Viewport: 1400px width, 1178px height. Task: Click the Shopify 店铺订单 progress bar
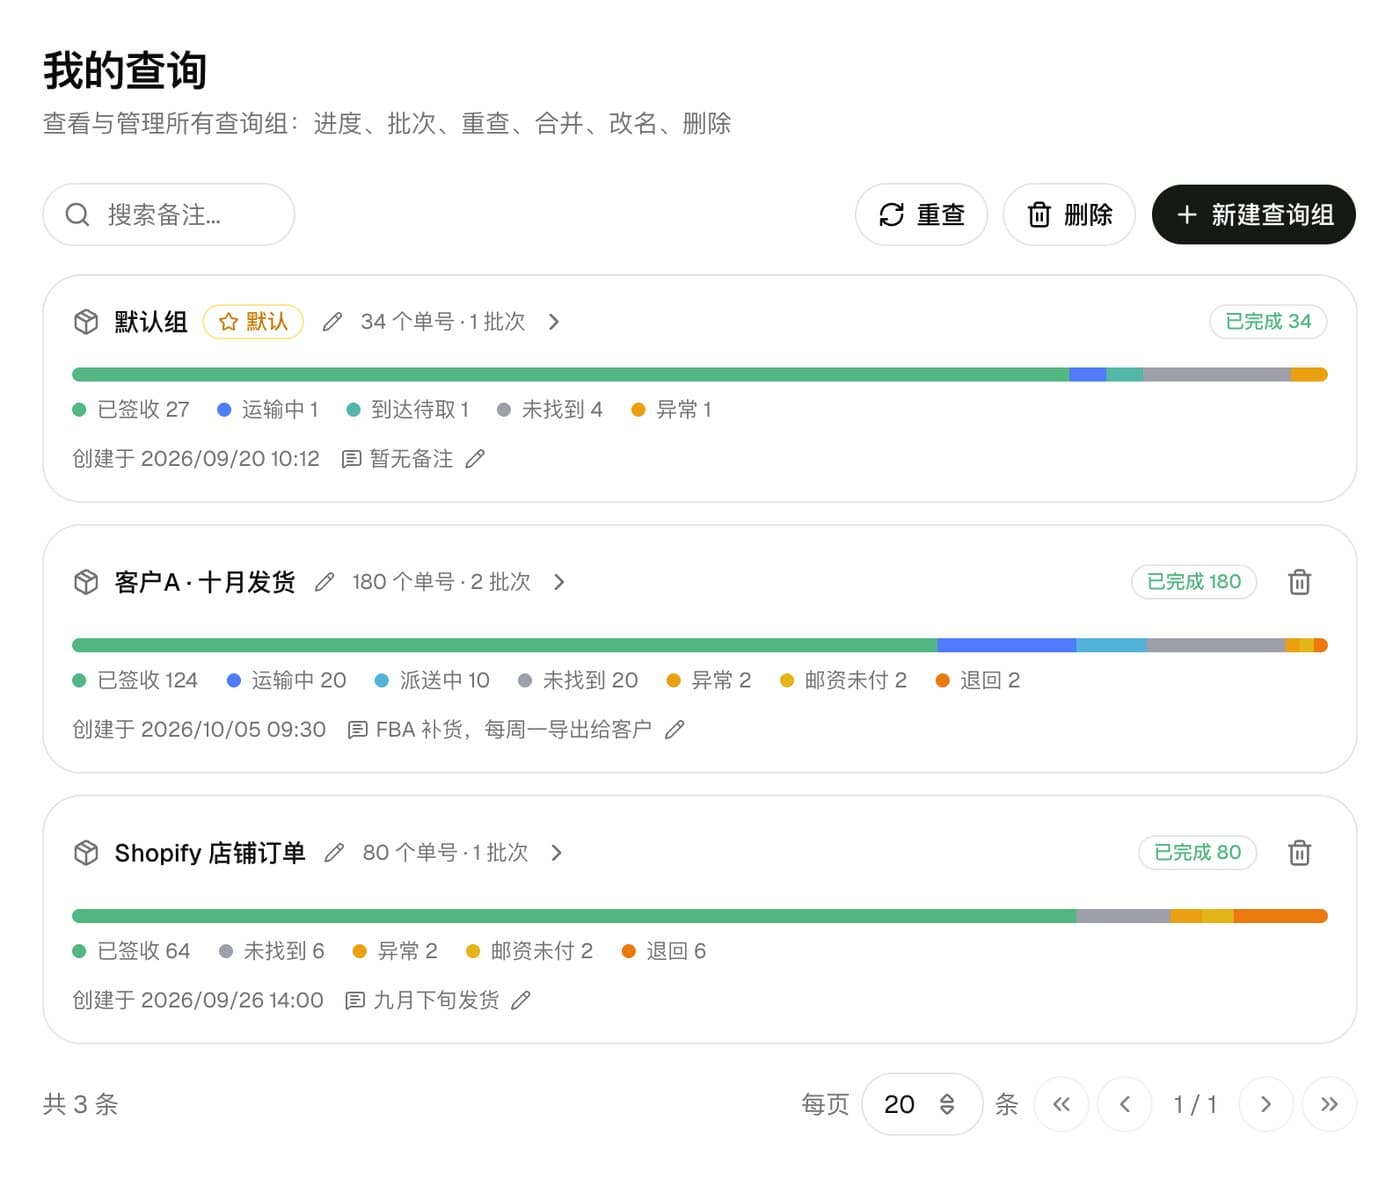pos(700,916)
